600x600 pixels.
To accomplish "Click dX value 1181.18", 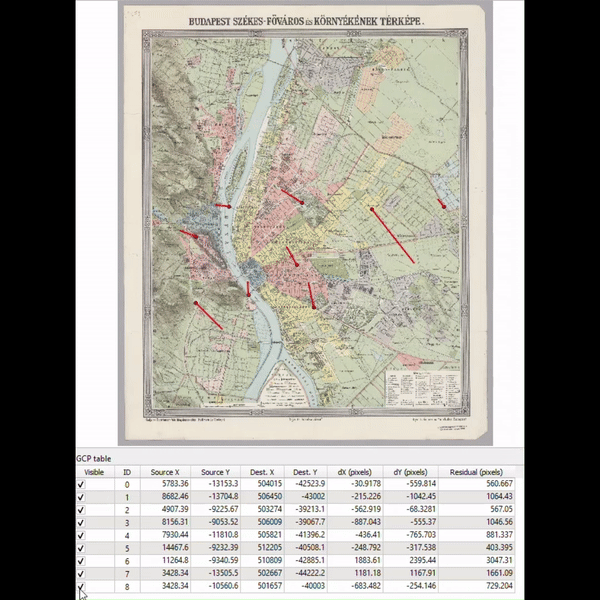I will [368, 573].
